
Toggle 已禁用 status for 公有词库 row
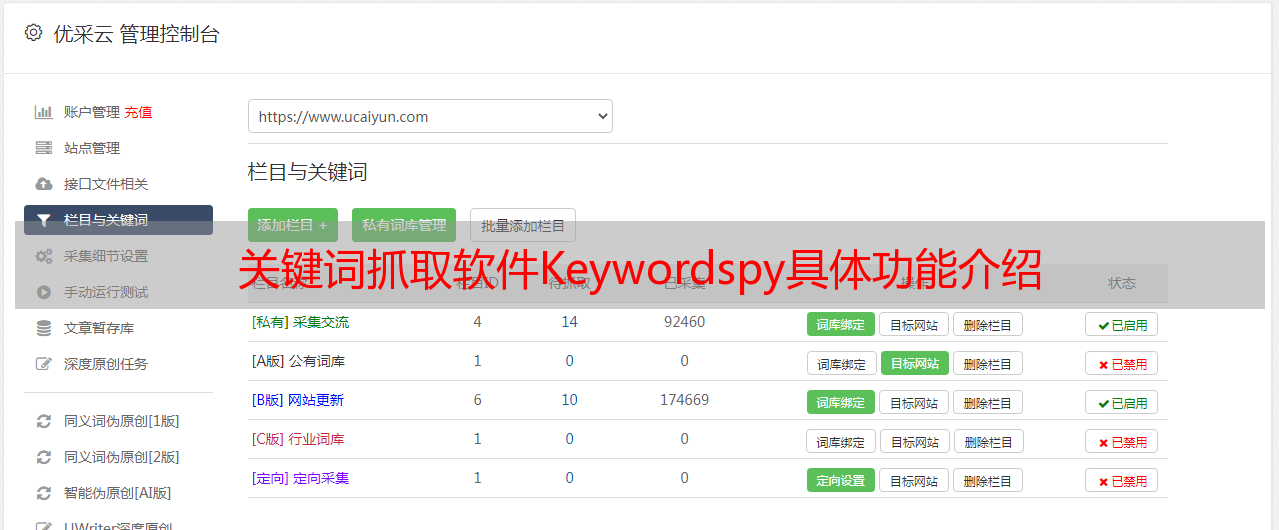[1122, 363]
